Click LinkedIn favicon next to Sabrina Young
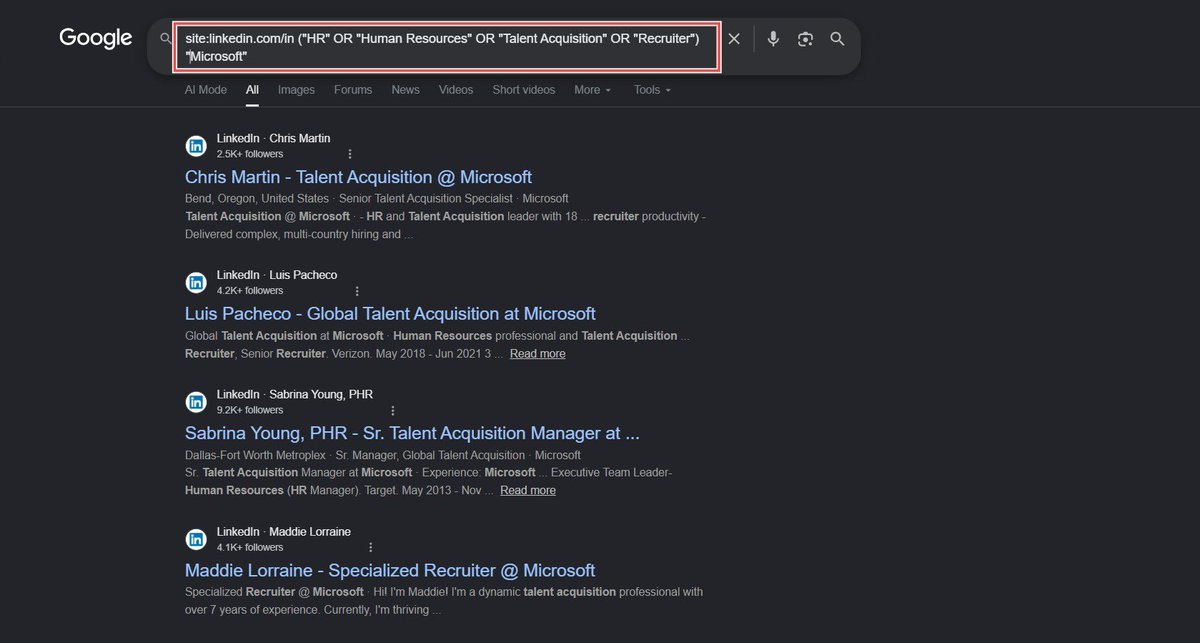This screenshot has width=1200, height=643. (x=196, y=402)
